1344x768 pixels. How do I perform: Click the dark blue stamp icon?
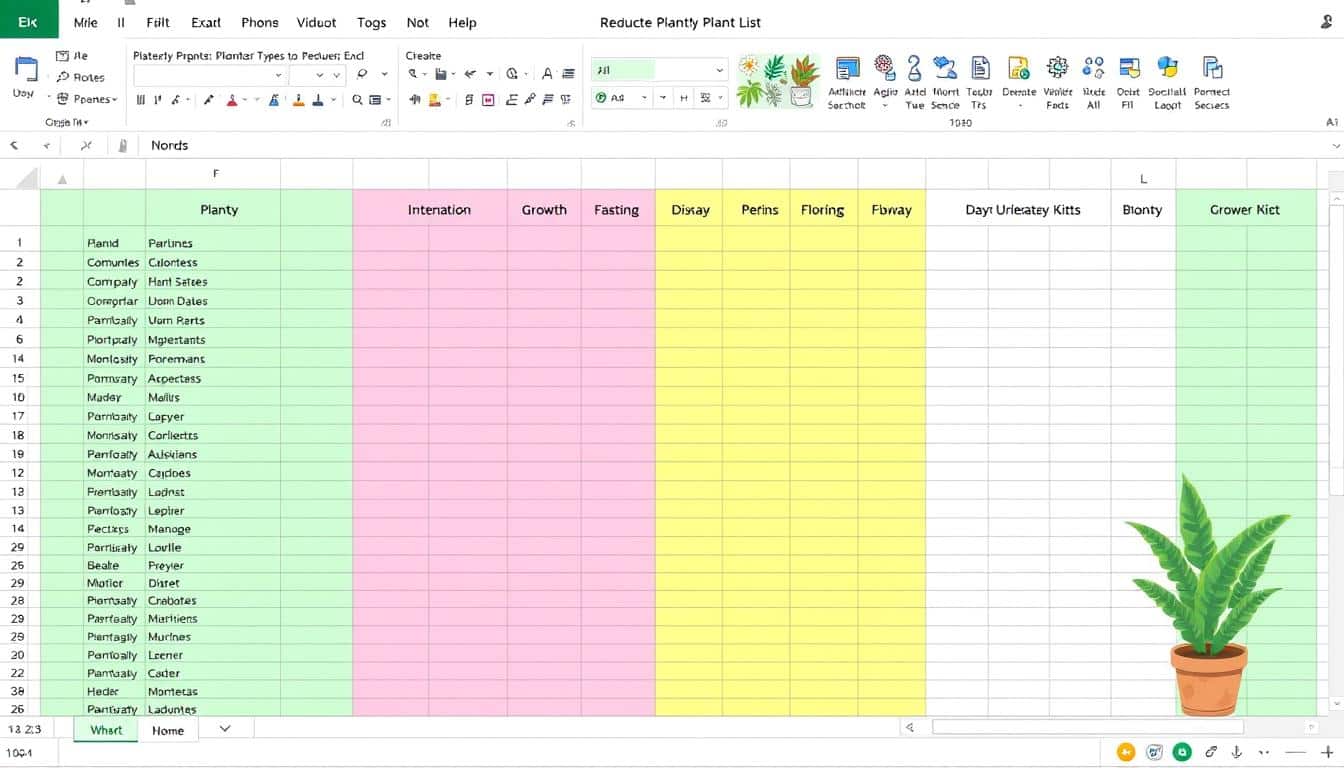click(318, 100)
